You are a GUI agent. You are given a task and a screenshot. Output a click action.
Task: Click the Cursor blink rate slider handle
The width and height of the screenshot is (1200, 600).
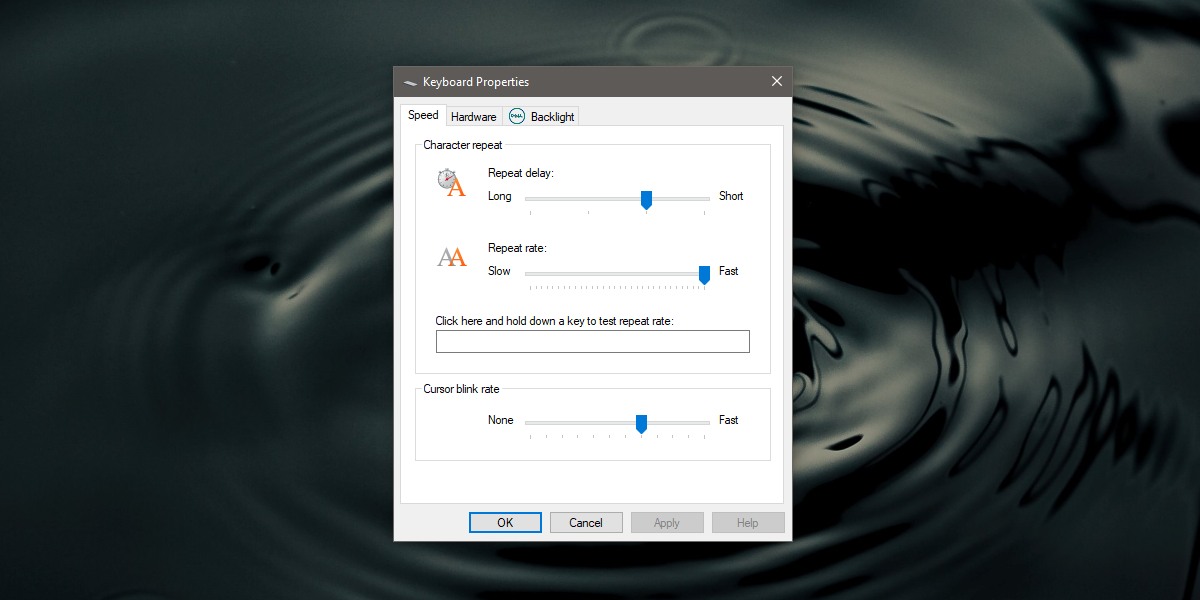(641, 423)
